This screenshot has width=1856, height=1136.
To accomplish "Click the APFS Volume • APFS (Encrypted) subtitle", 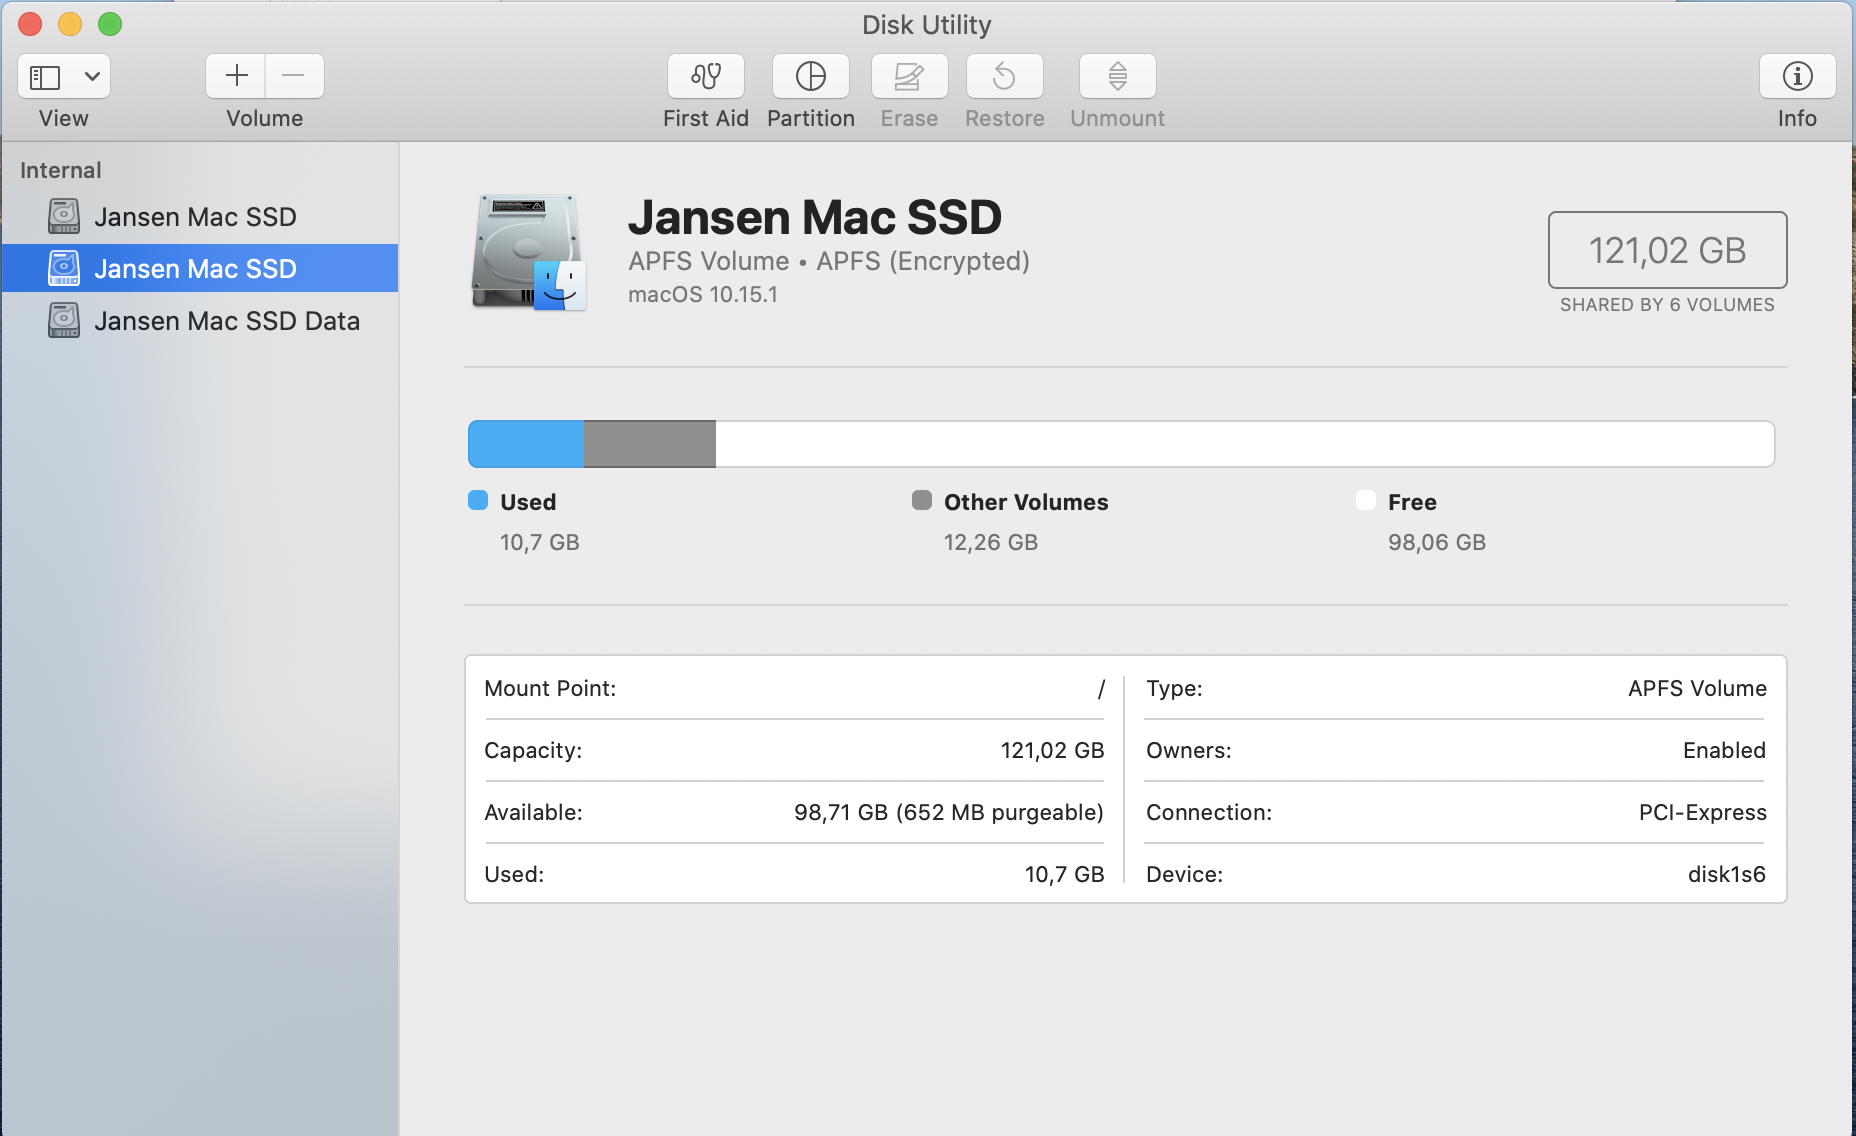I will (x=829, y=261).
